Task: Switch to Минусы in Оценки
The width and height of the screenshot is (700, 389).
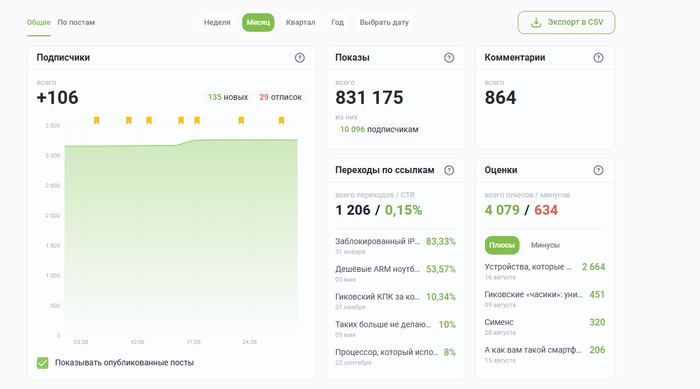Action: pyautogui.click(x=545, y=245)
